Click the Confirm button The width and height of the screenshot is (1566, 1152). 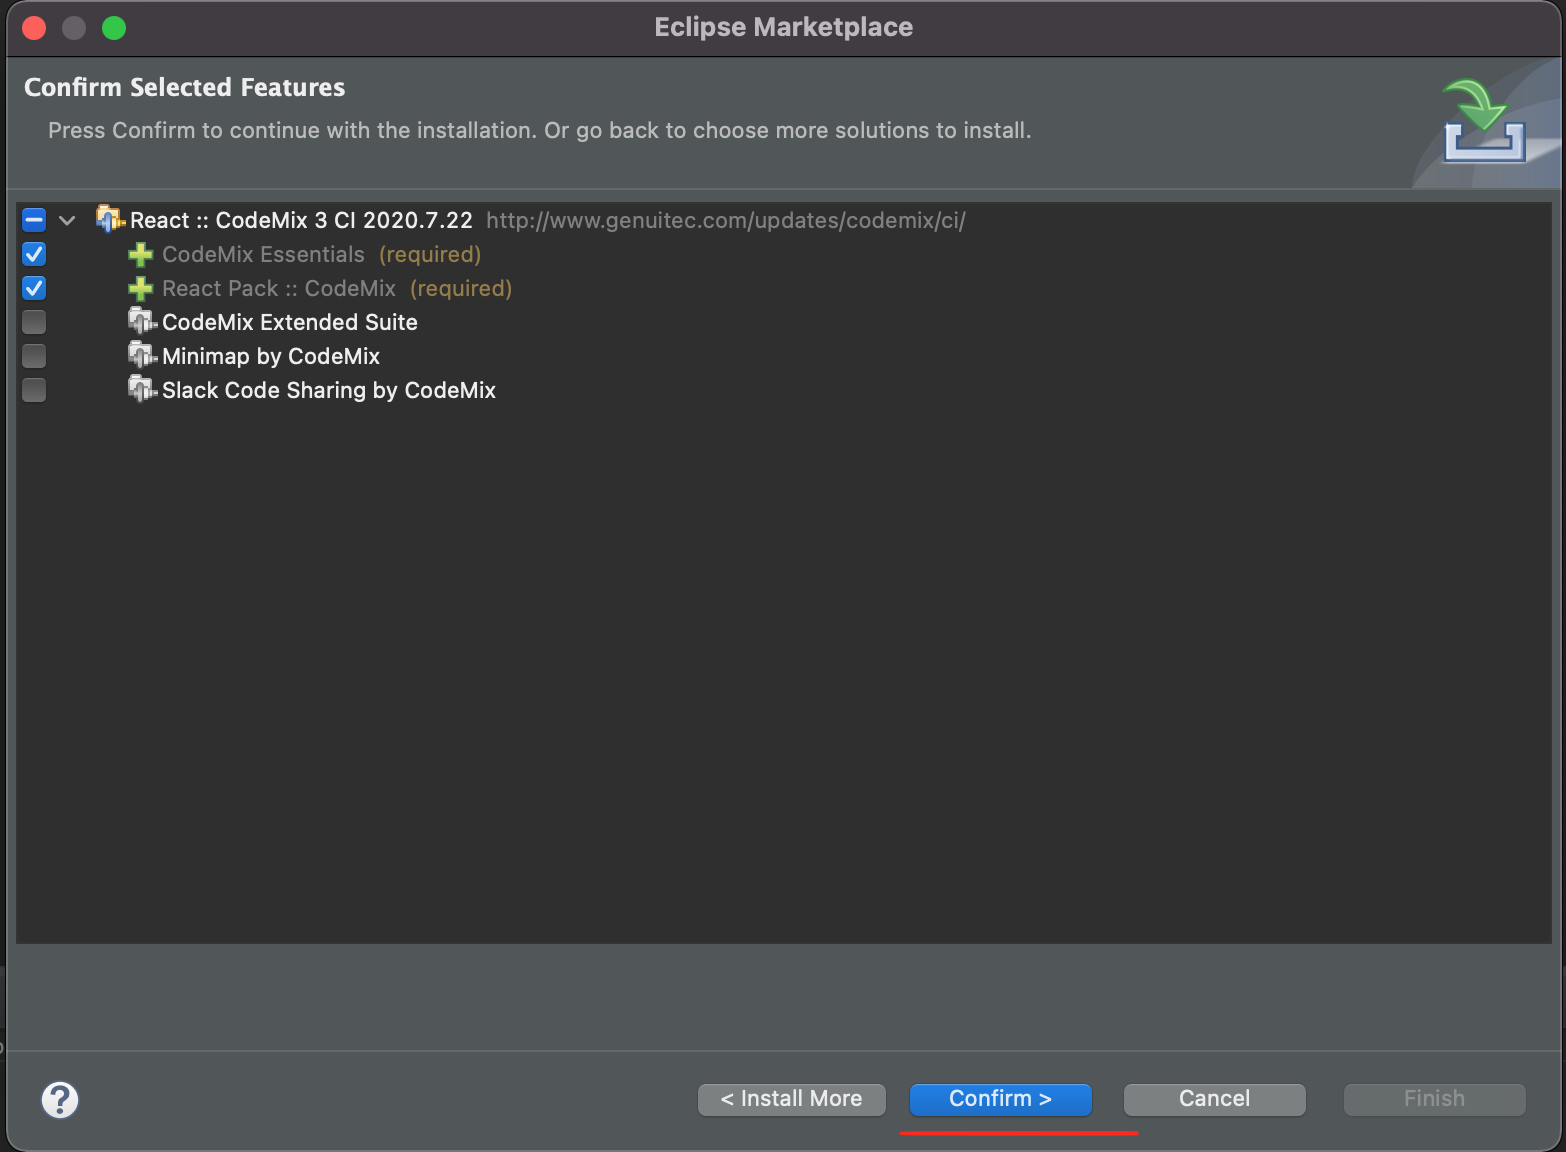coord(1000,1099)
